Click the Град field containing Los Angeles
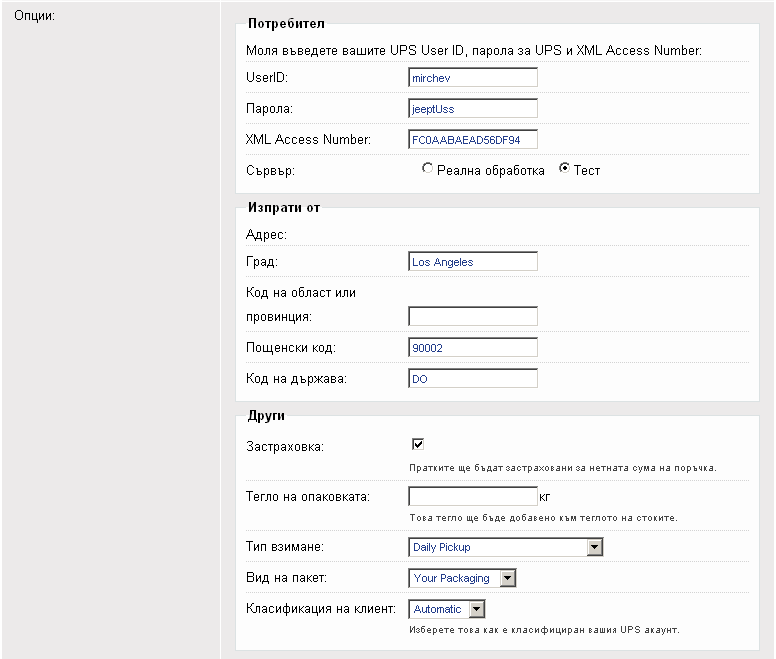 click(472, 262)
